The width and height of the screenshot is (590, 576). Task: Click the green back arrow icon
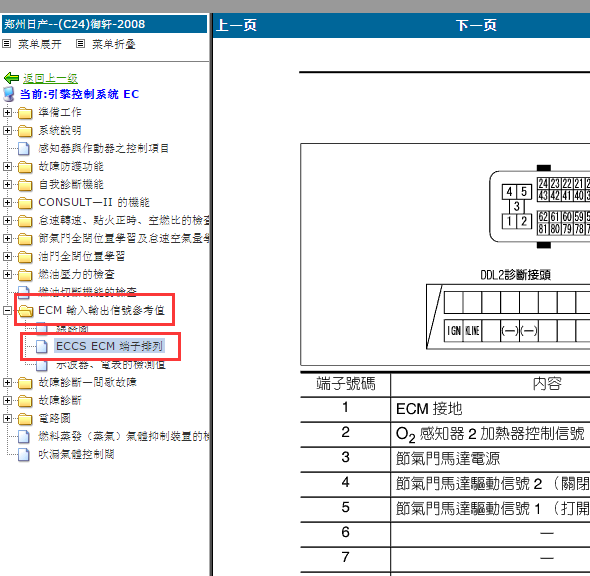11,78
